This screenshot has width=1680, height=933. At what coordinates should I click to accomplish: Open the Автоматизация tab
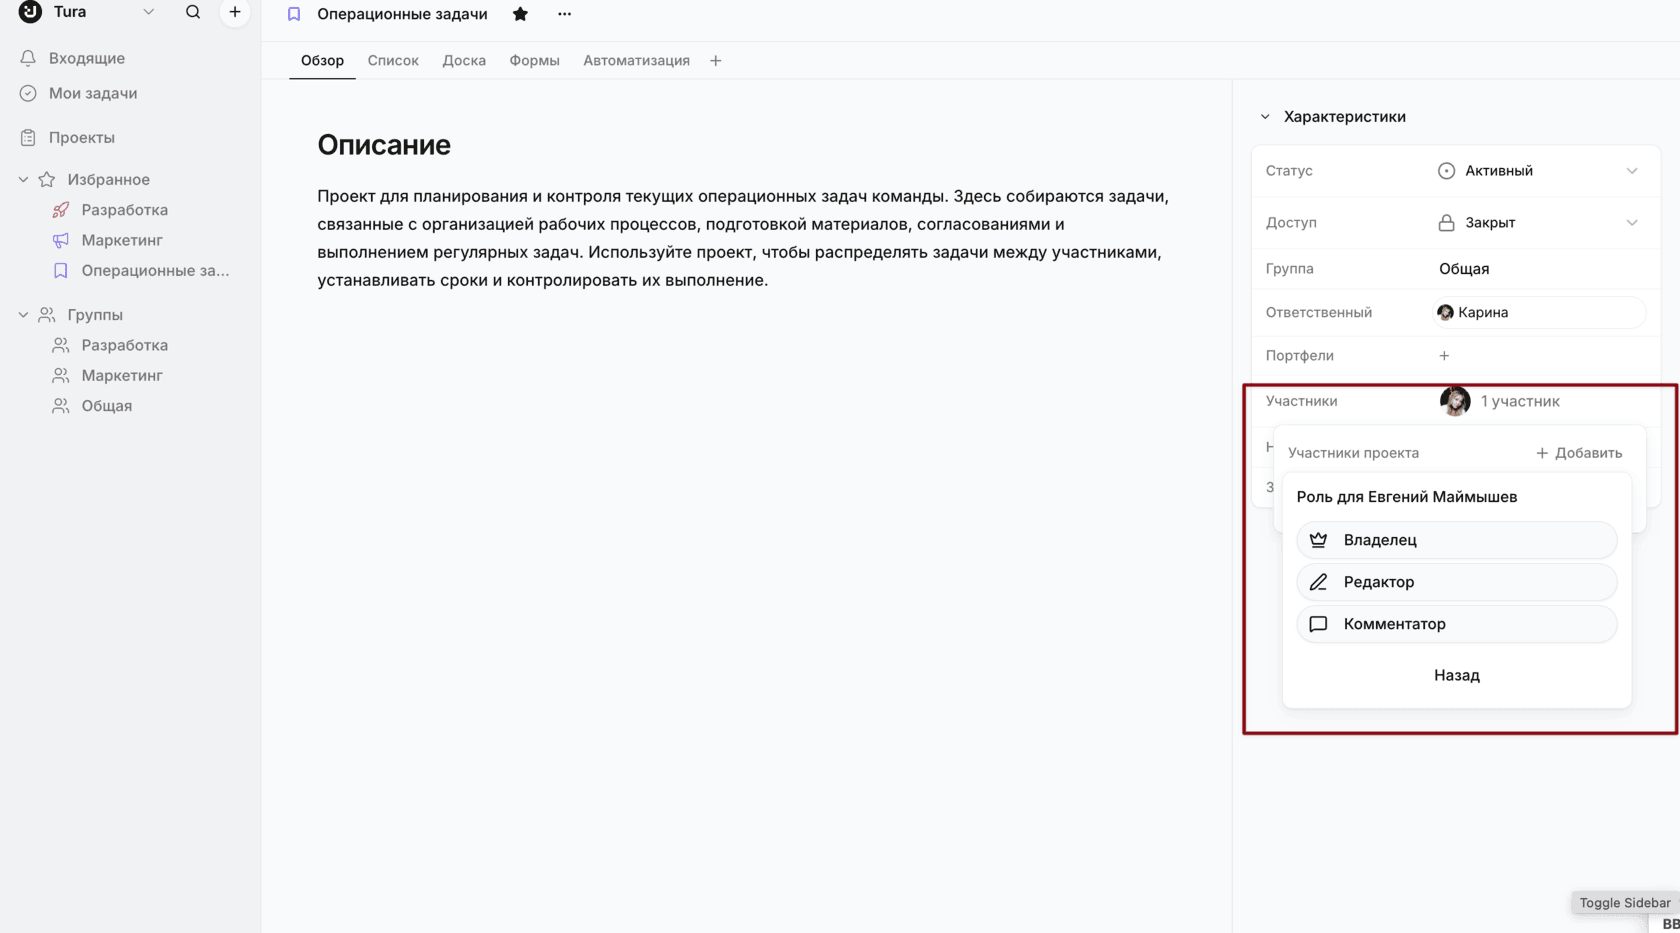pos(636,61)
